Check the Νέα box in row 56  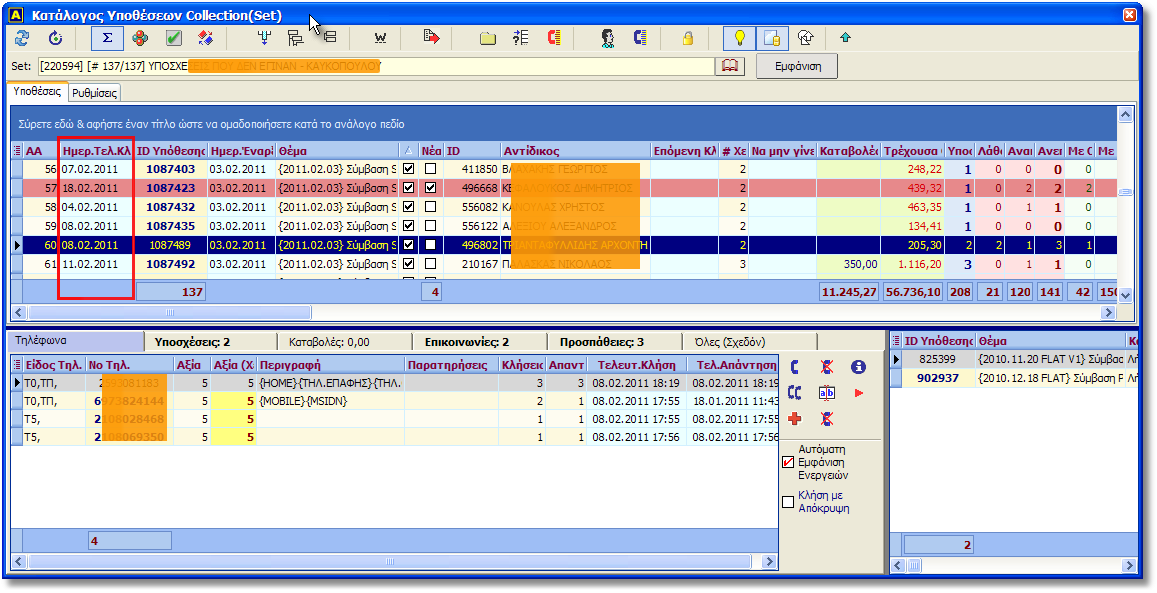point(431,169)
